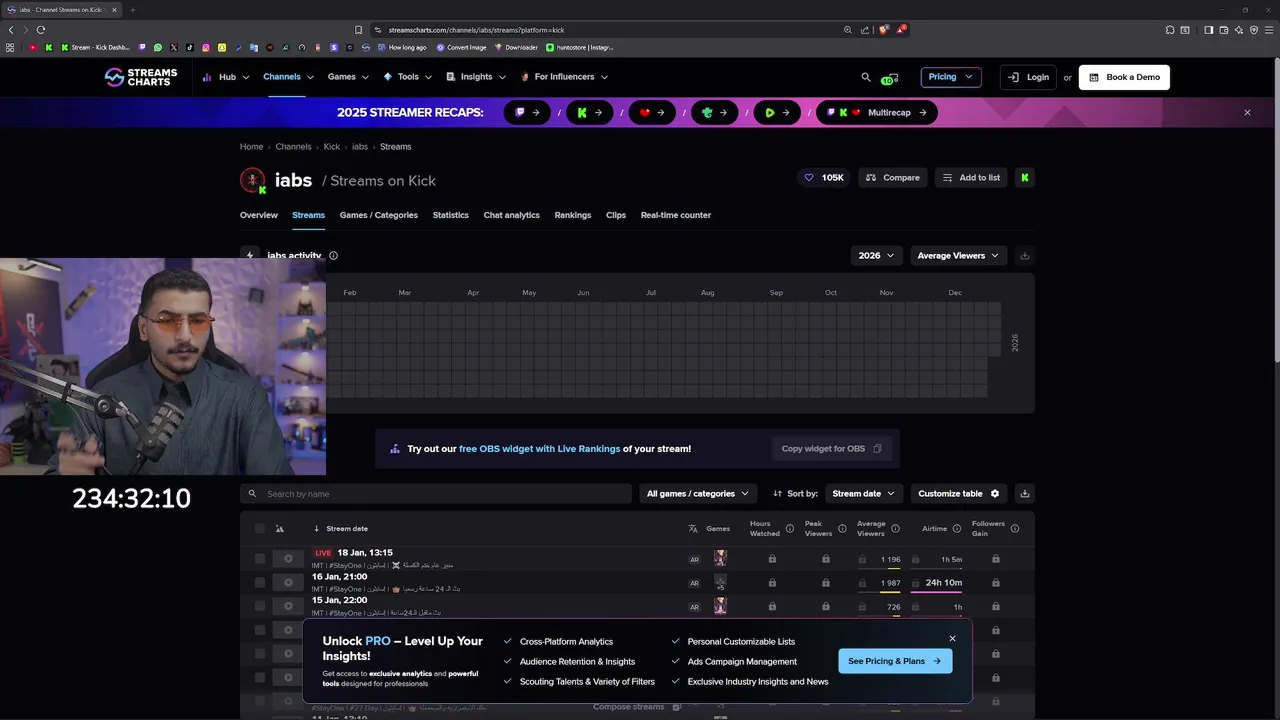Click the Average Viewers info icon
Screen dimensions: 1280x720
pos(895,529)
